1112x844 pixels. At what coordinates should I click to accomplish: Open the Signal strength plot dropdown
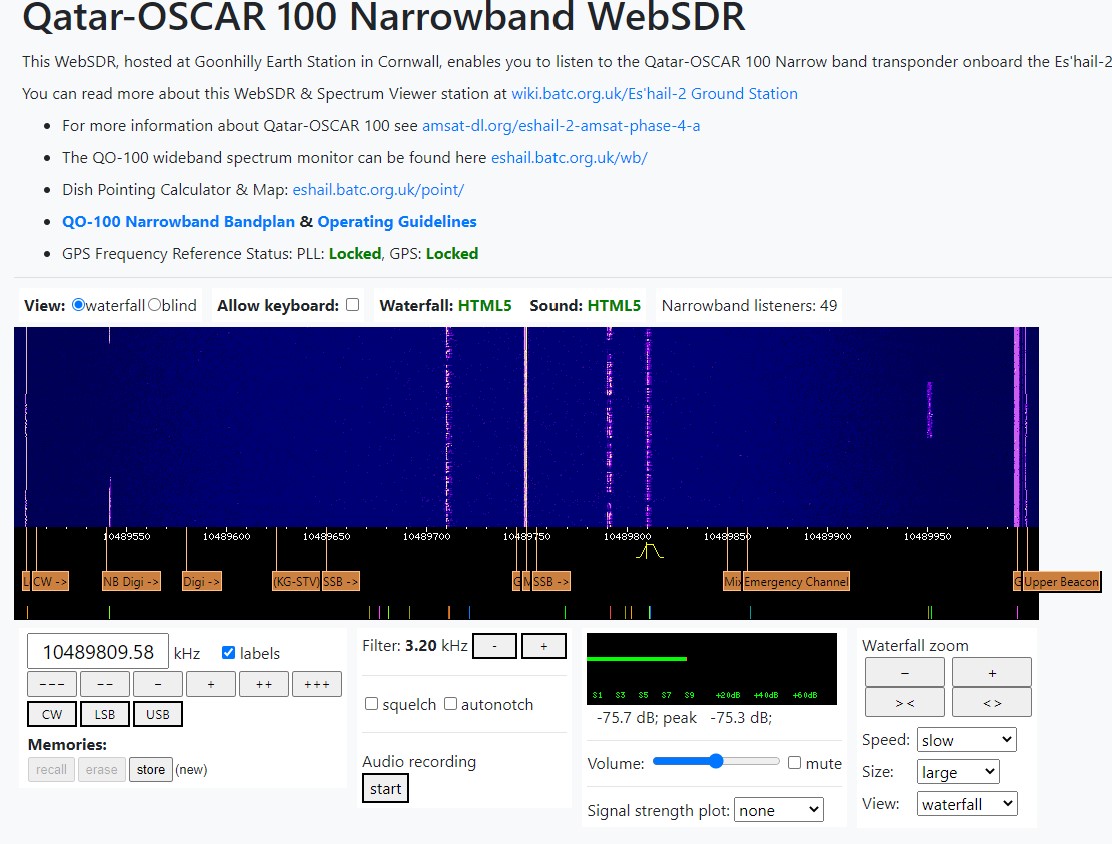[x=779, y=810]
